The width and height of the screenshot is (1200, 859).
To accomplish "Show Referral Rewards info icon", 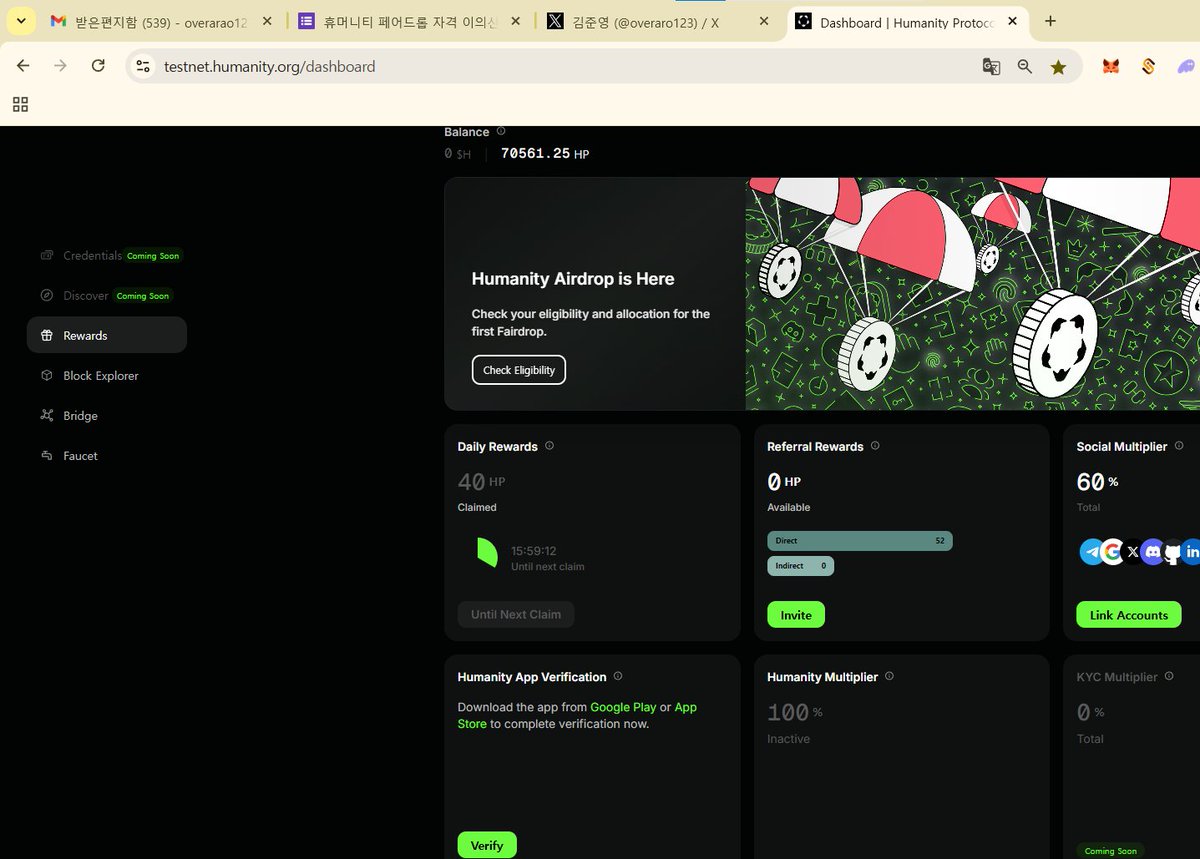I will coord(875,446).
